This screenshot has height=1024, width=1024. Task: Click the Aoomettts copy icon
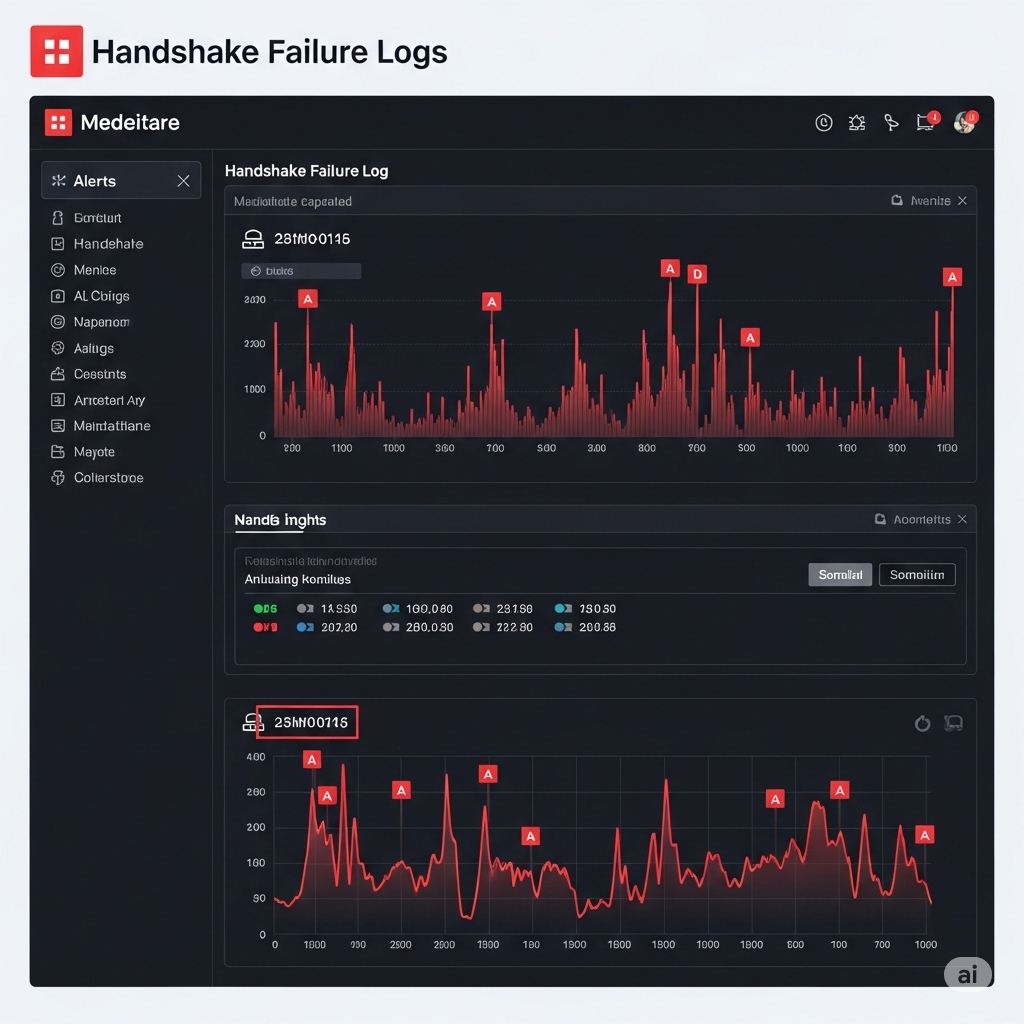(x=880, y=519)
